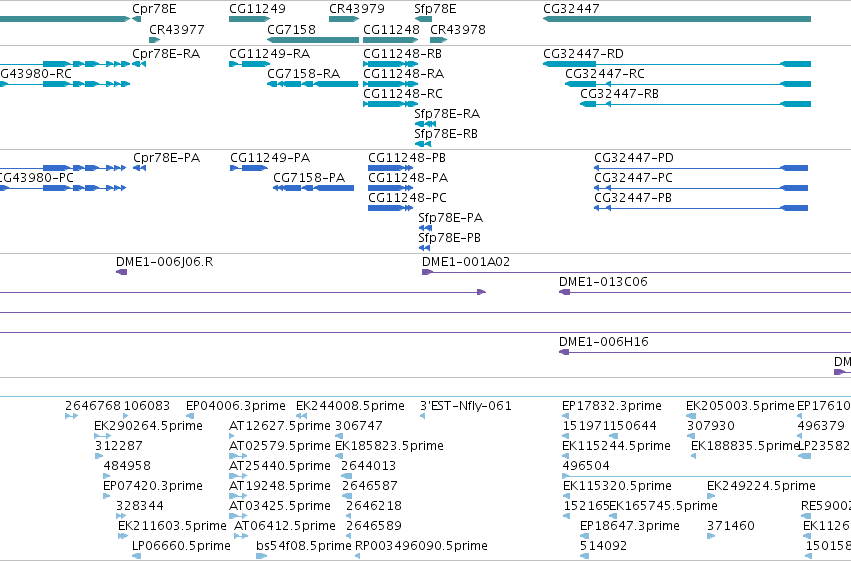Select the CR43977 gene glyph

[155, 40]
